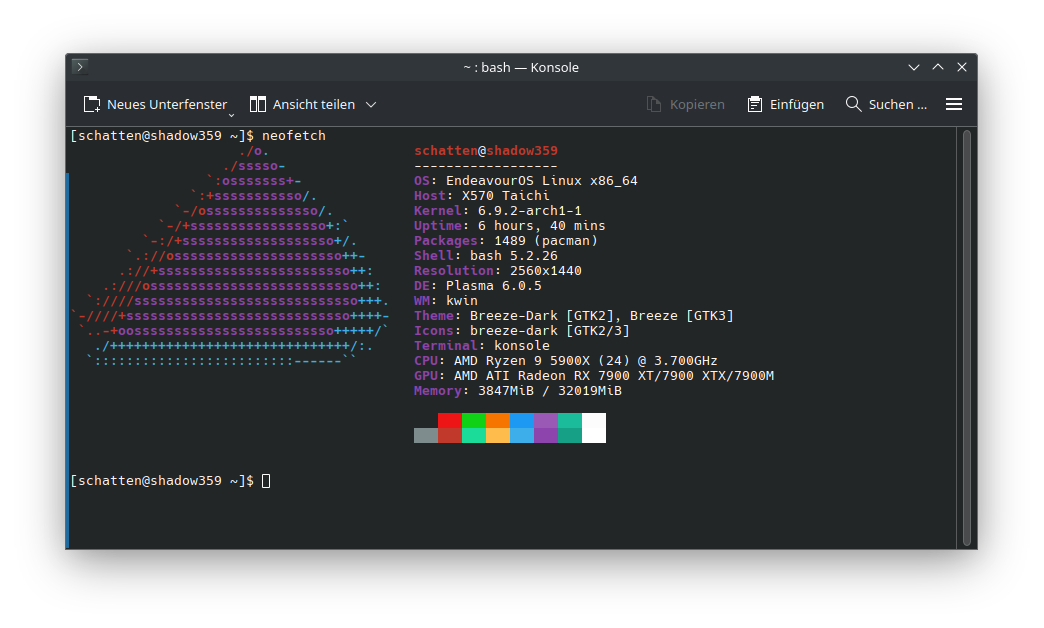
Task: Click the 'konsole' terminal value
Action: click(x=521, y=346)
